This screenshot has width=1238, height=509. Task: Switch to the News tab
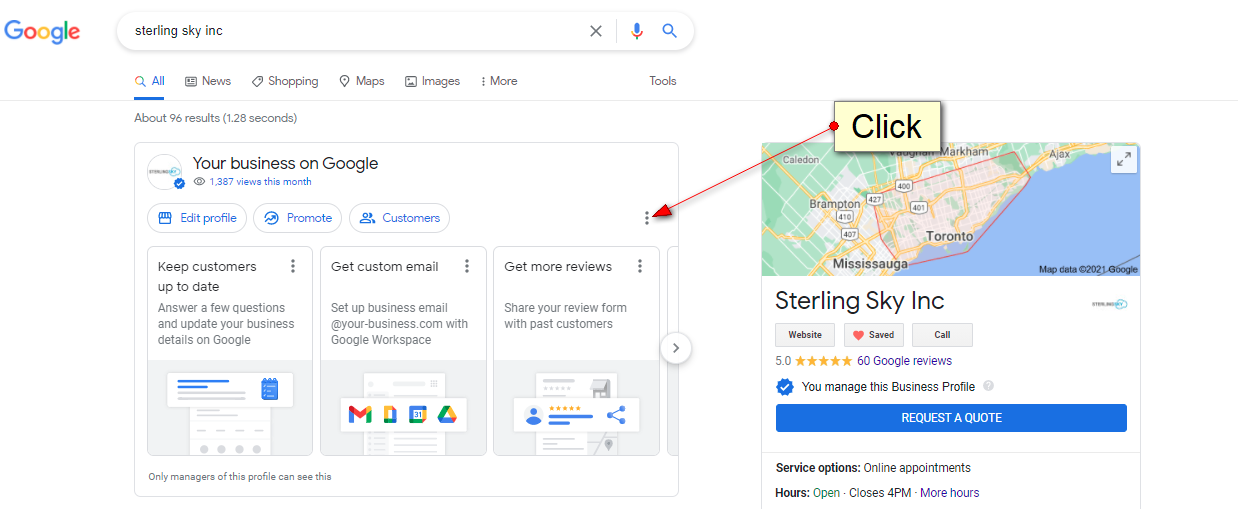coord(208,81)
